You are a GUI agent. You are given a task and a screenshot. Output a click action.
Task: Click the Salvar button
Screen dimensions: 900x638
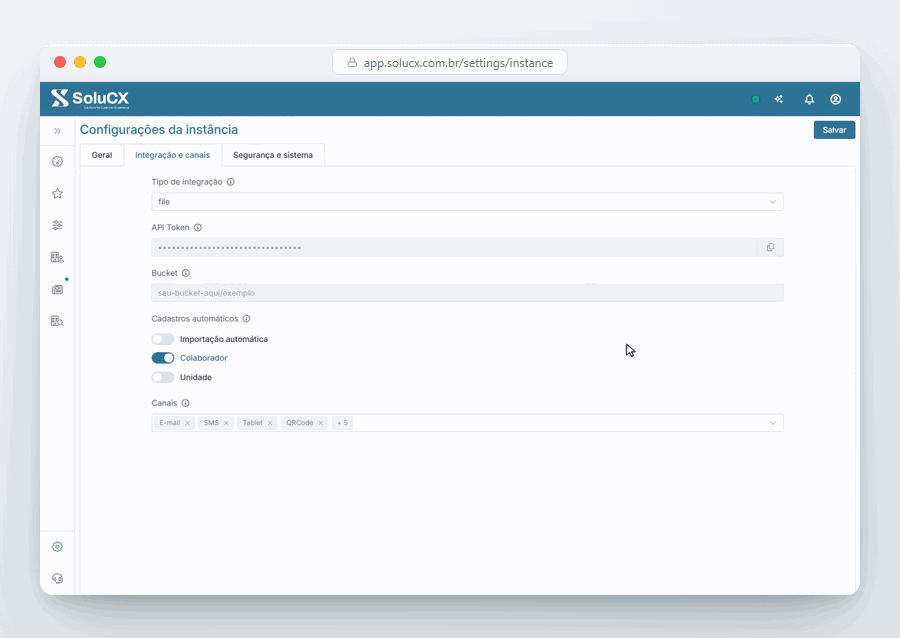tap(835, 130)
